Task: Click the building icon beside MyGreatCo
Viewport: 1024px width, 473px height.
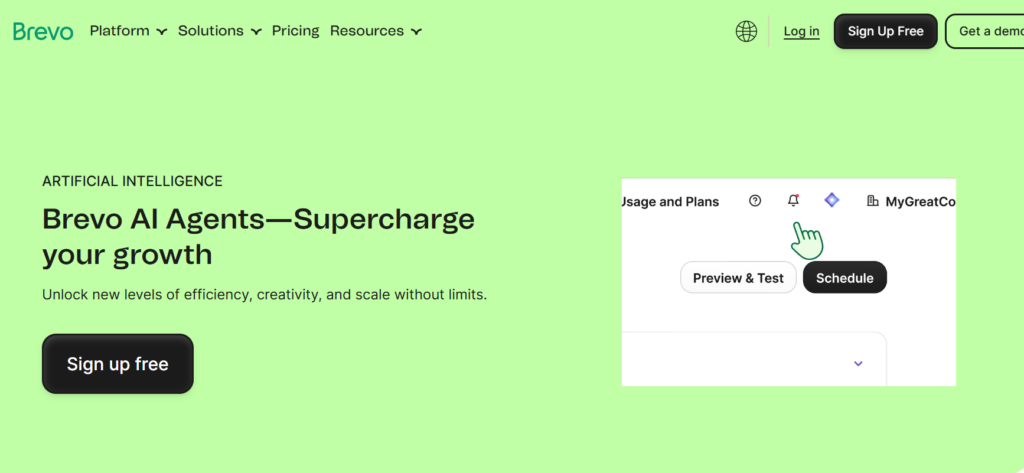Action: click(872, 201)
